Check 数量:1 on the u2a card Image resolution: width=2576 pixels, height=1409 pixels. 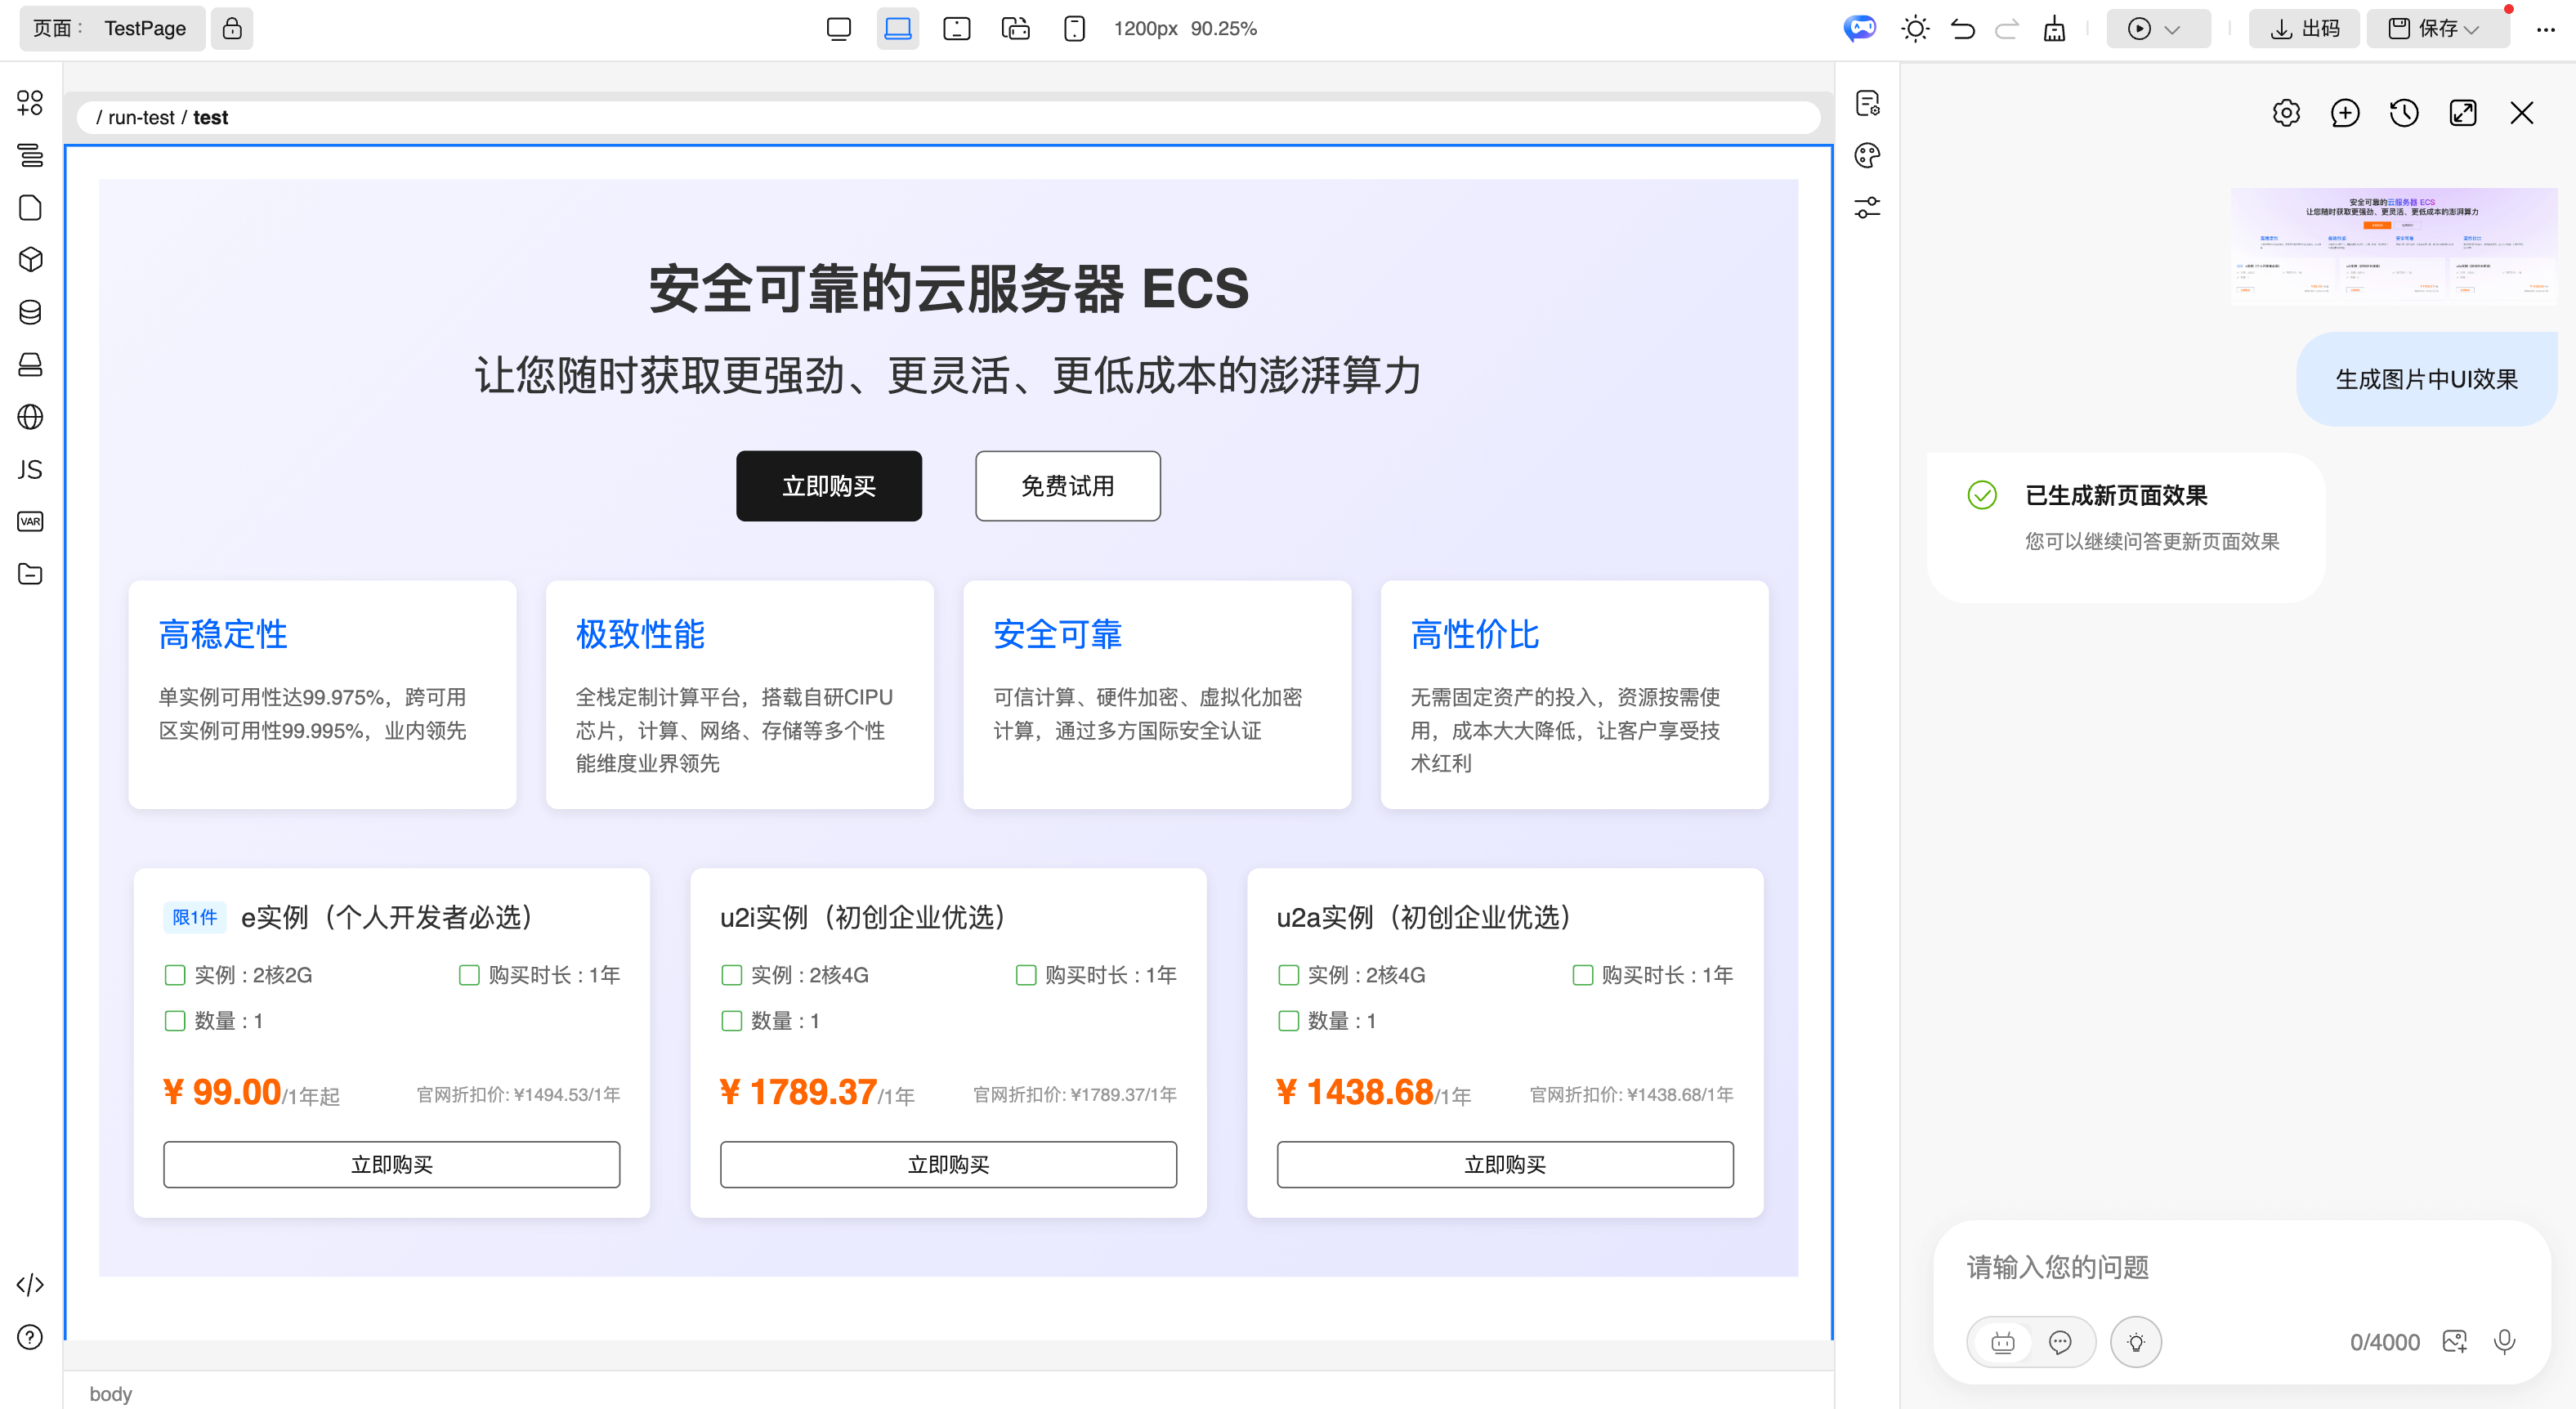pos(1288,1020)
